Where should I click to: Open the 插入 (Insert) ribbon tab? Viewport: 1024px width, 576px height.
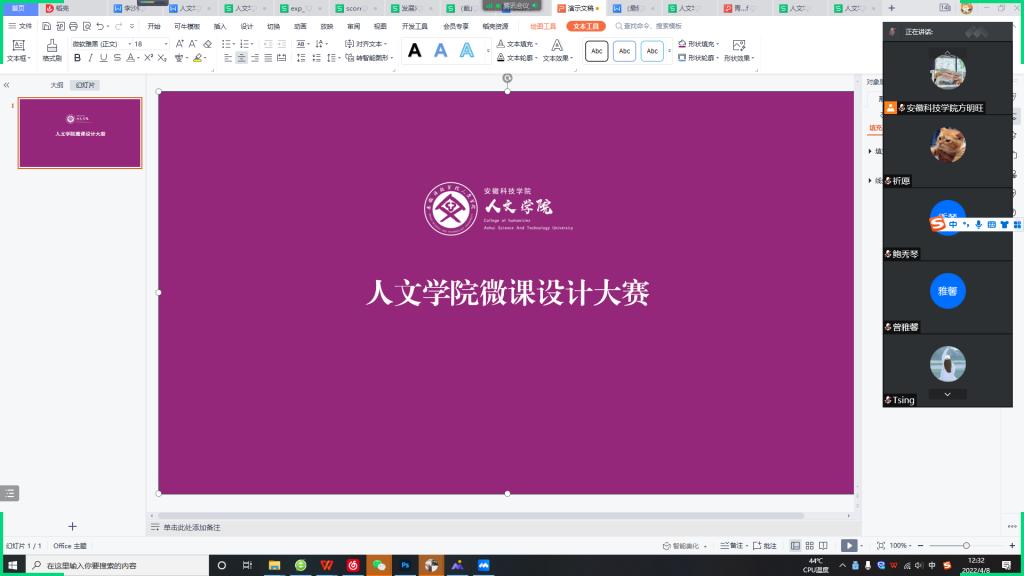(220, 27)
